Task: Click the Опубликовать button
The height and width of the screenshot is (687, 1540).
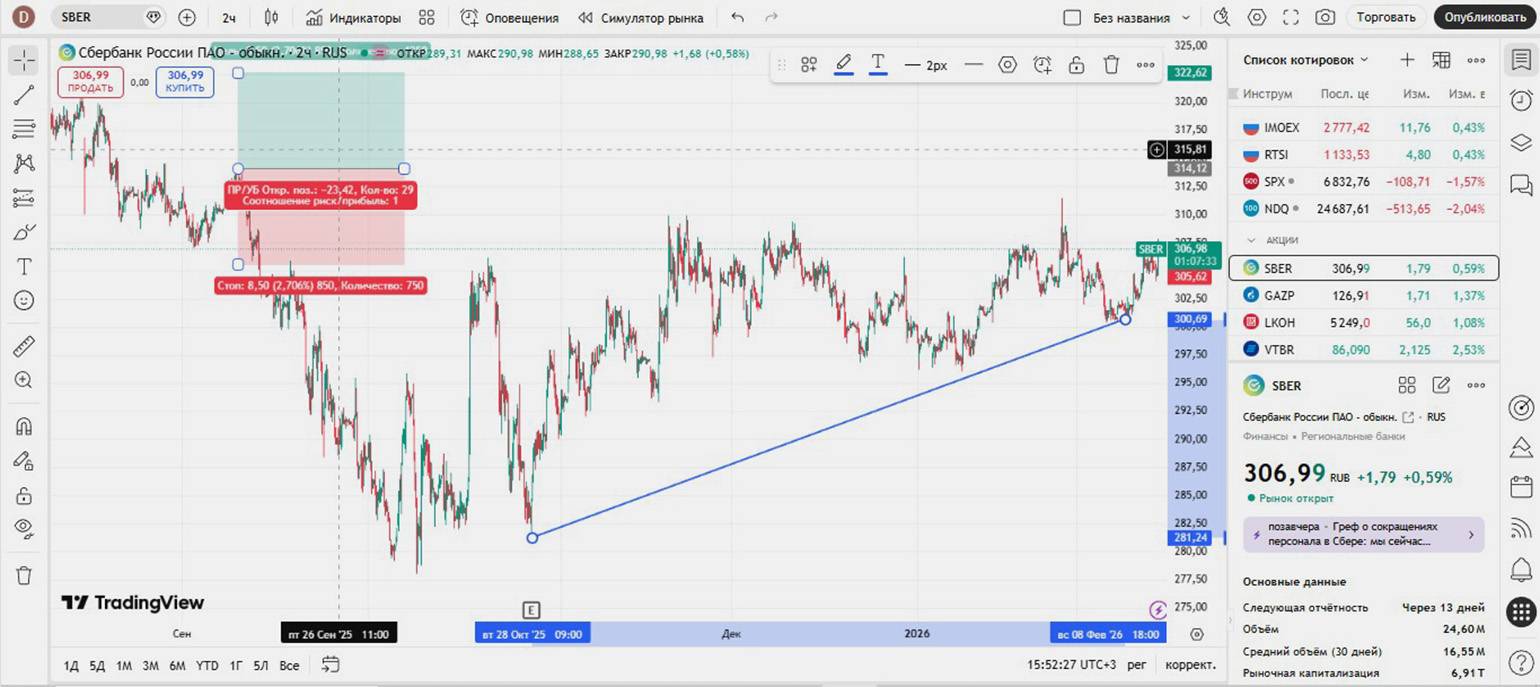Action: tap(1485, 17)
